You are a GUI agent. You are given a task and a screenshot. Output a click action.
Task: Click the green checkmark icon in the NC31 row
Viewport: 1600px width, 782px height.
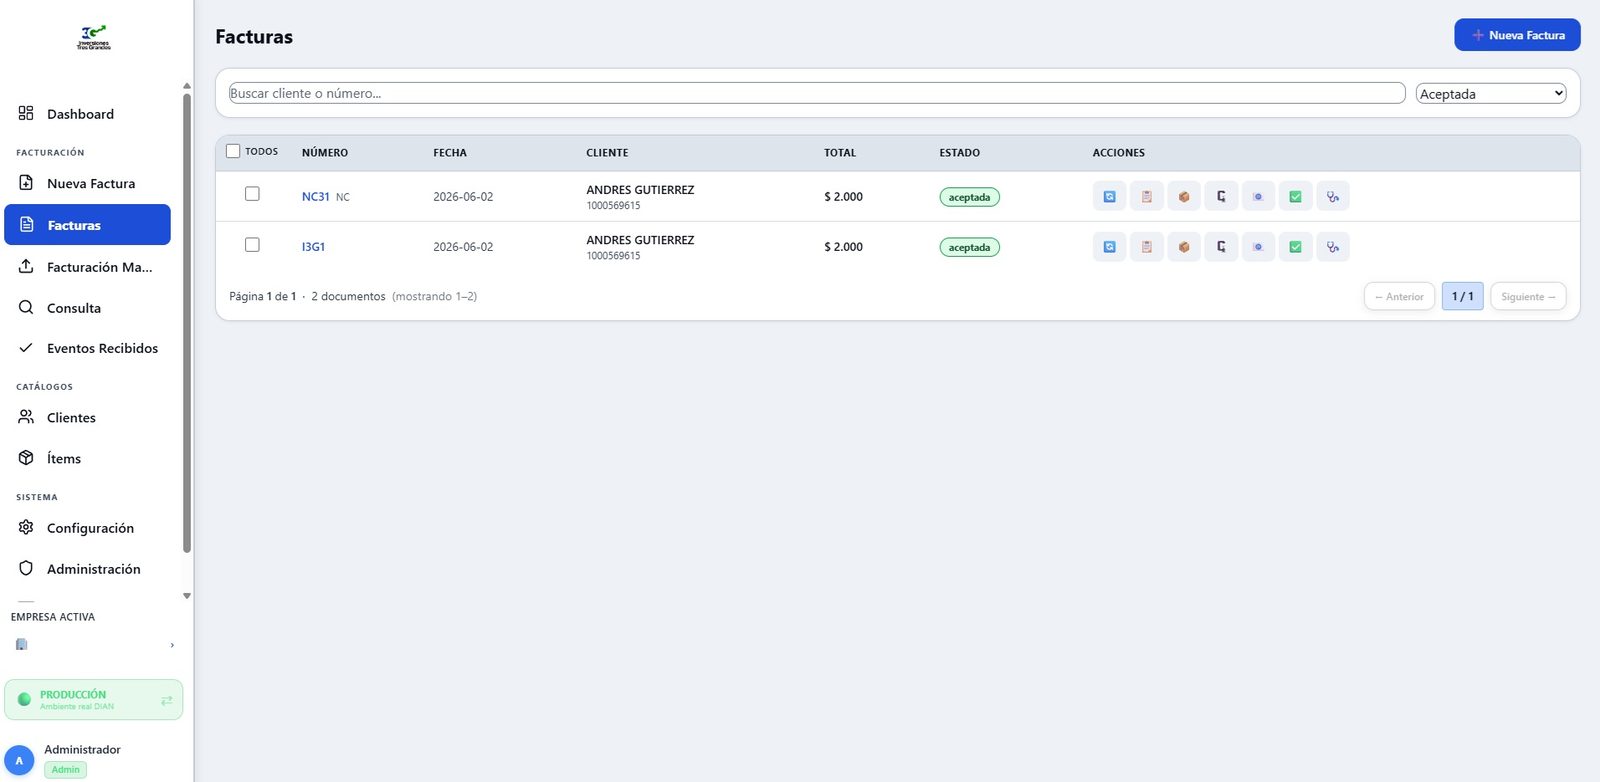pos(1295,197)
